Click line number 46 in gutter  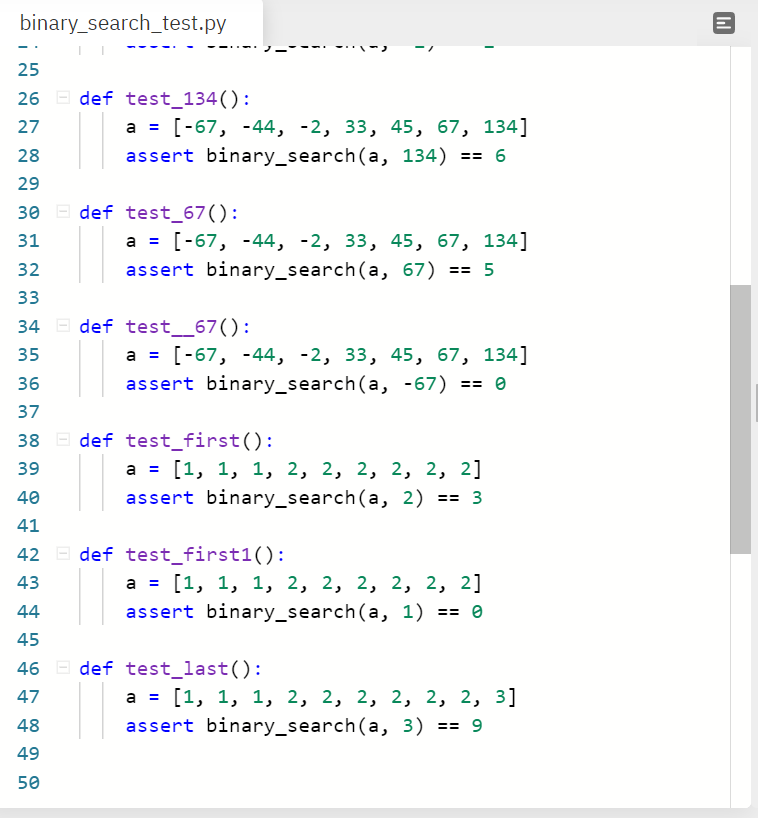(x=28, y=669)
